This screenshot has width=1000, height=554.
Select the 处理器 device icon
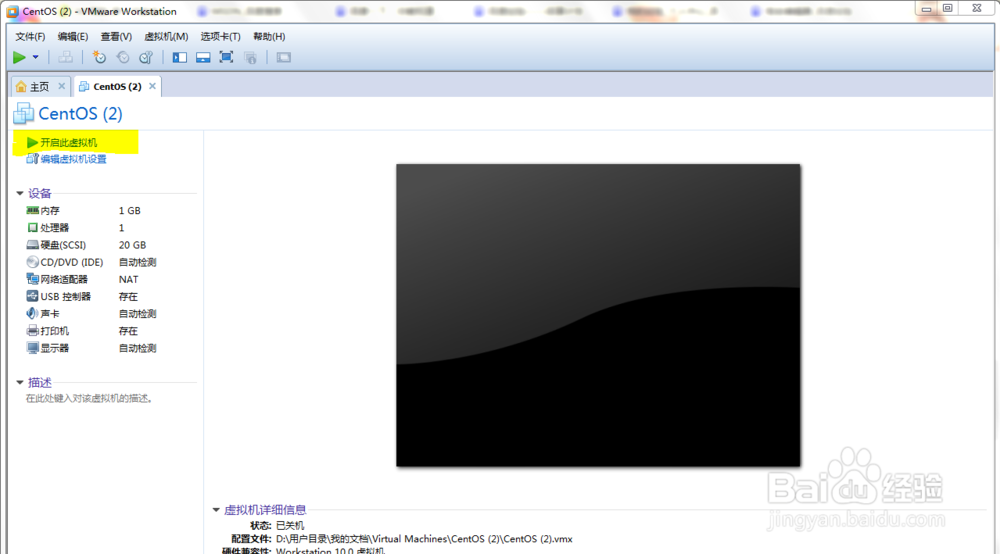pos(33,228)
